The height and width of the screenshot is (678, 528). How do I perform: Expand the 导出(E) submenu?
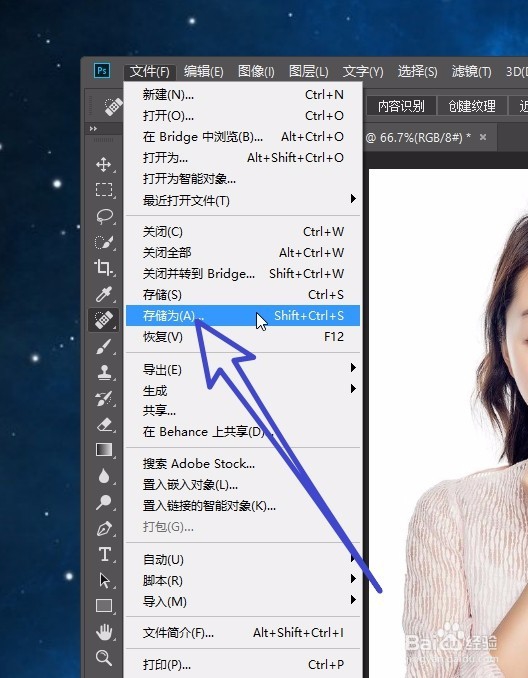[x=243, y=370]
